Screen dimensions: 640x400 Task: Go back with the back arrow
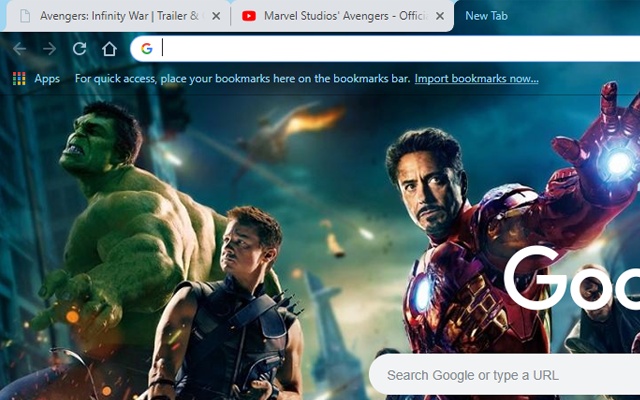click(x=19, y=49)
